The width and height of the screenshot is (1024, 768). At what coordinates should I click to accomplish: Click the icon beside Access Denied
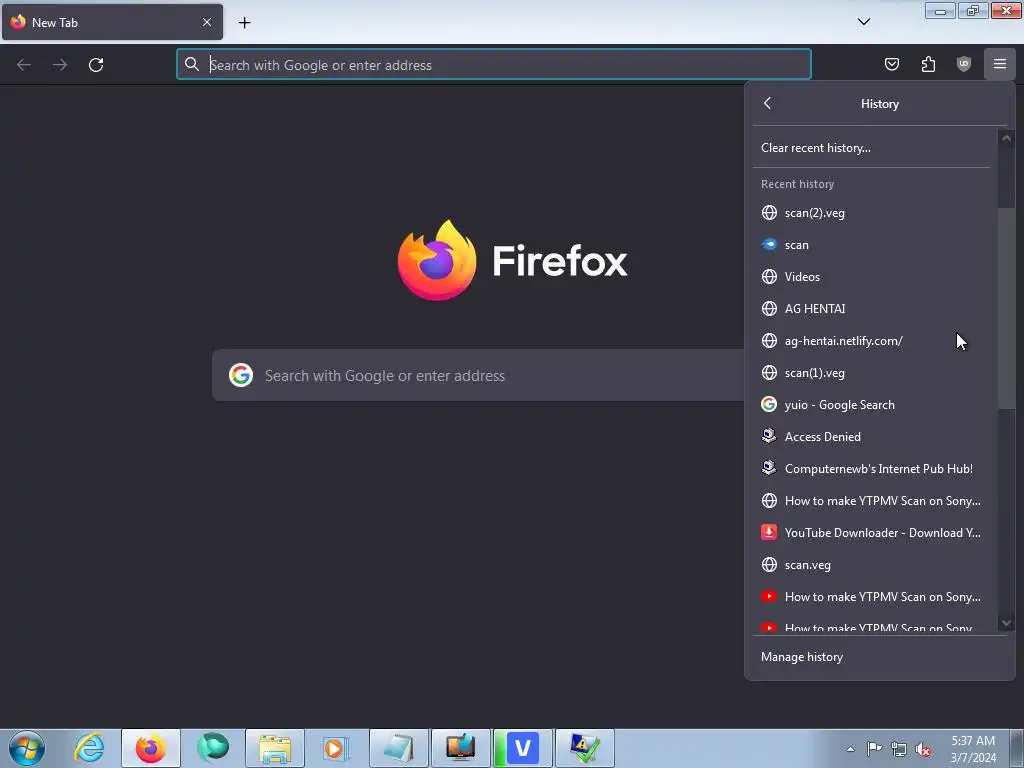click(x=769, y=436)
